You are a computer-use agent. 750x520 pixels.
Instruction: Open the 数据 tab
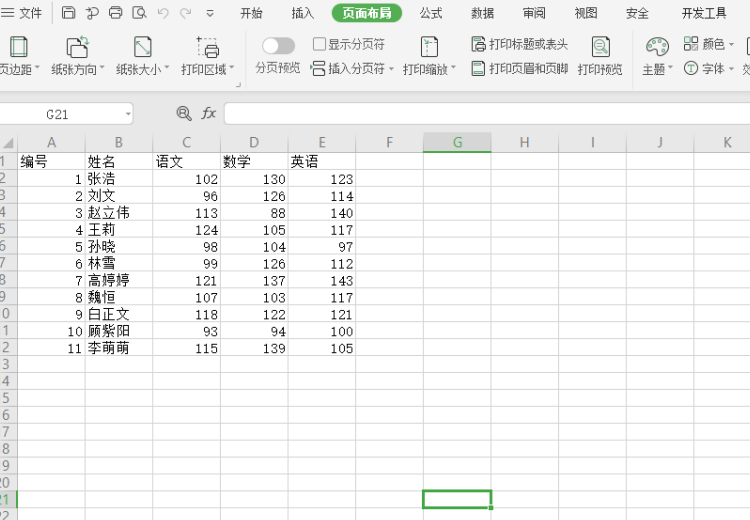(x=483, y=13)
